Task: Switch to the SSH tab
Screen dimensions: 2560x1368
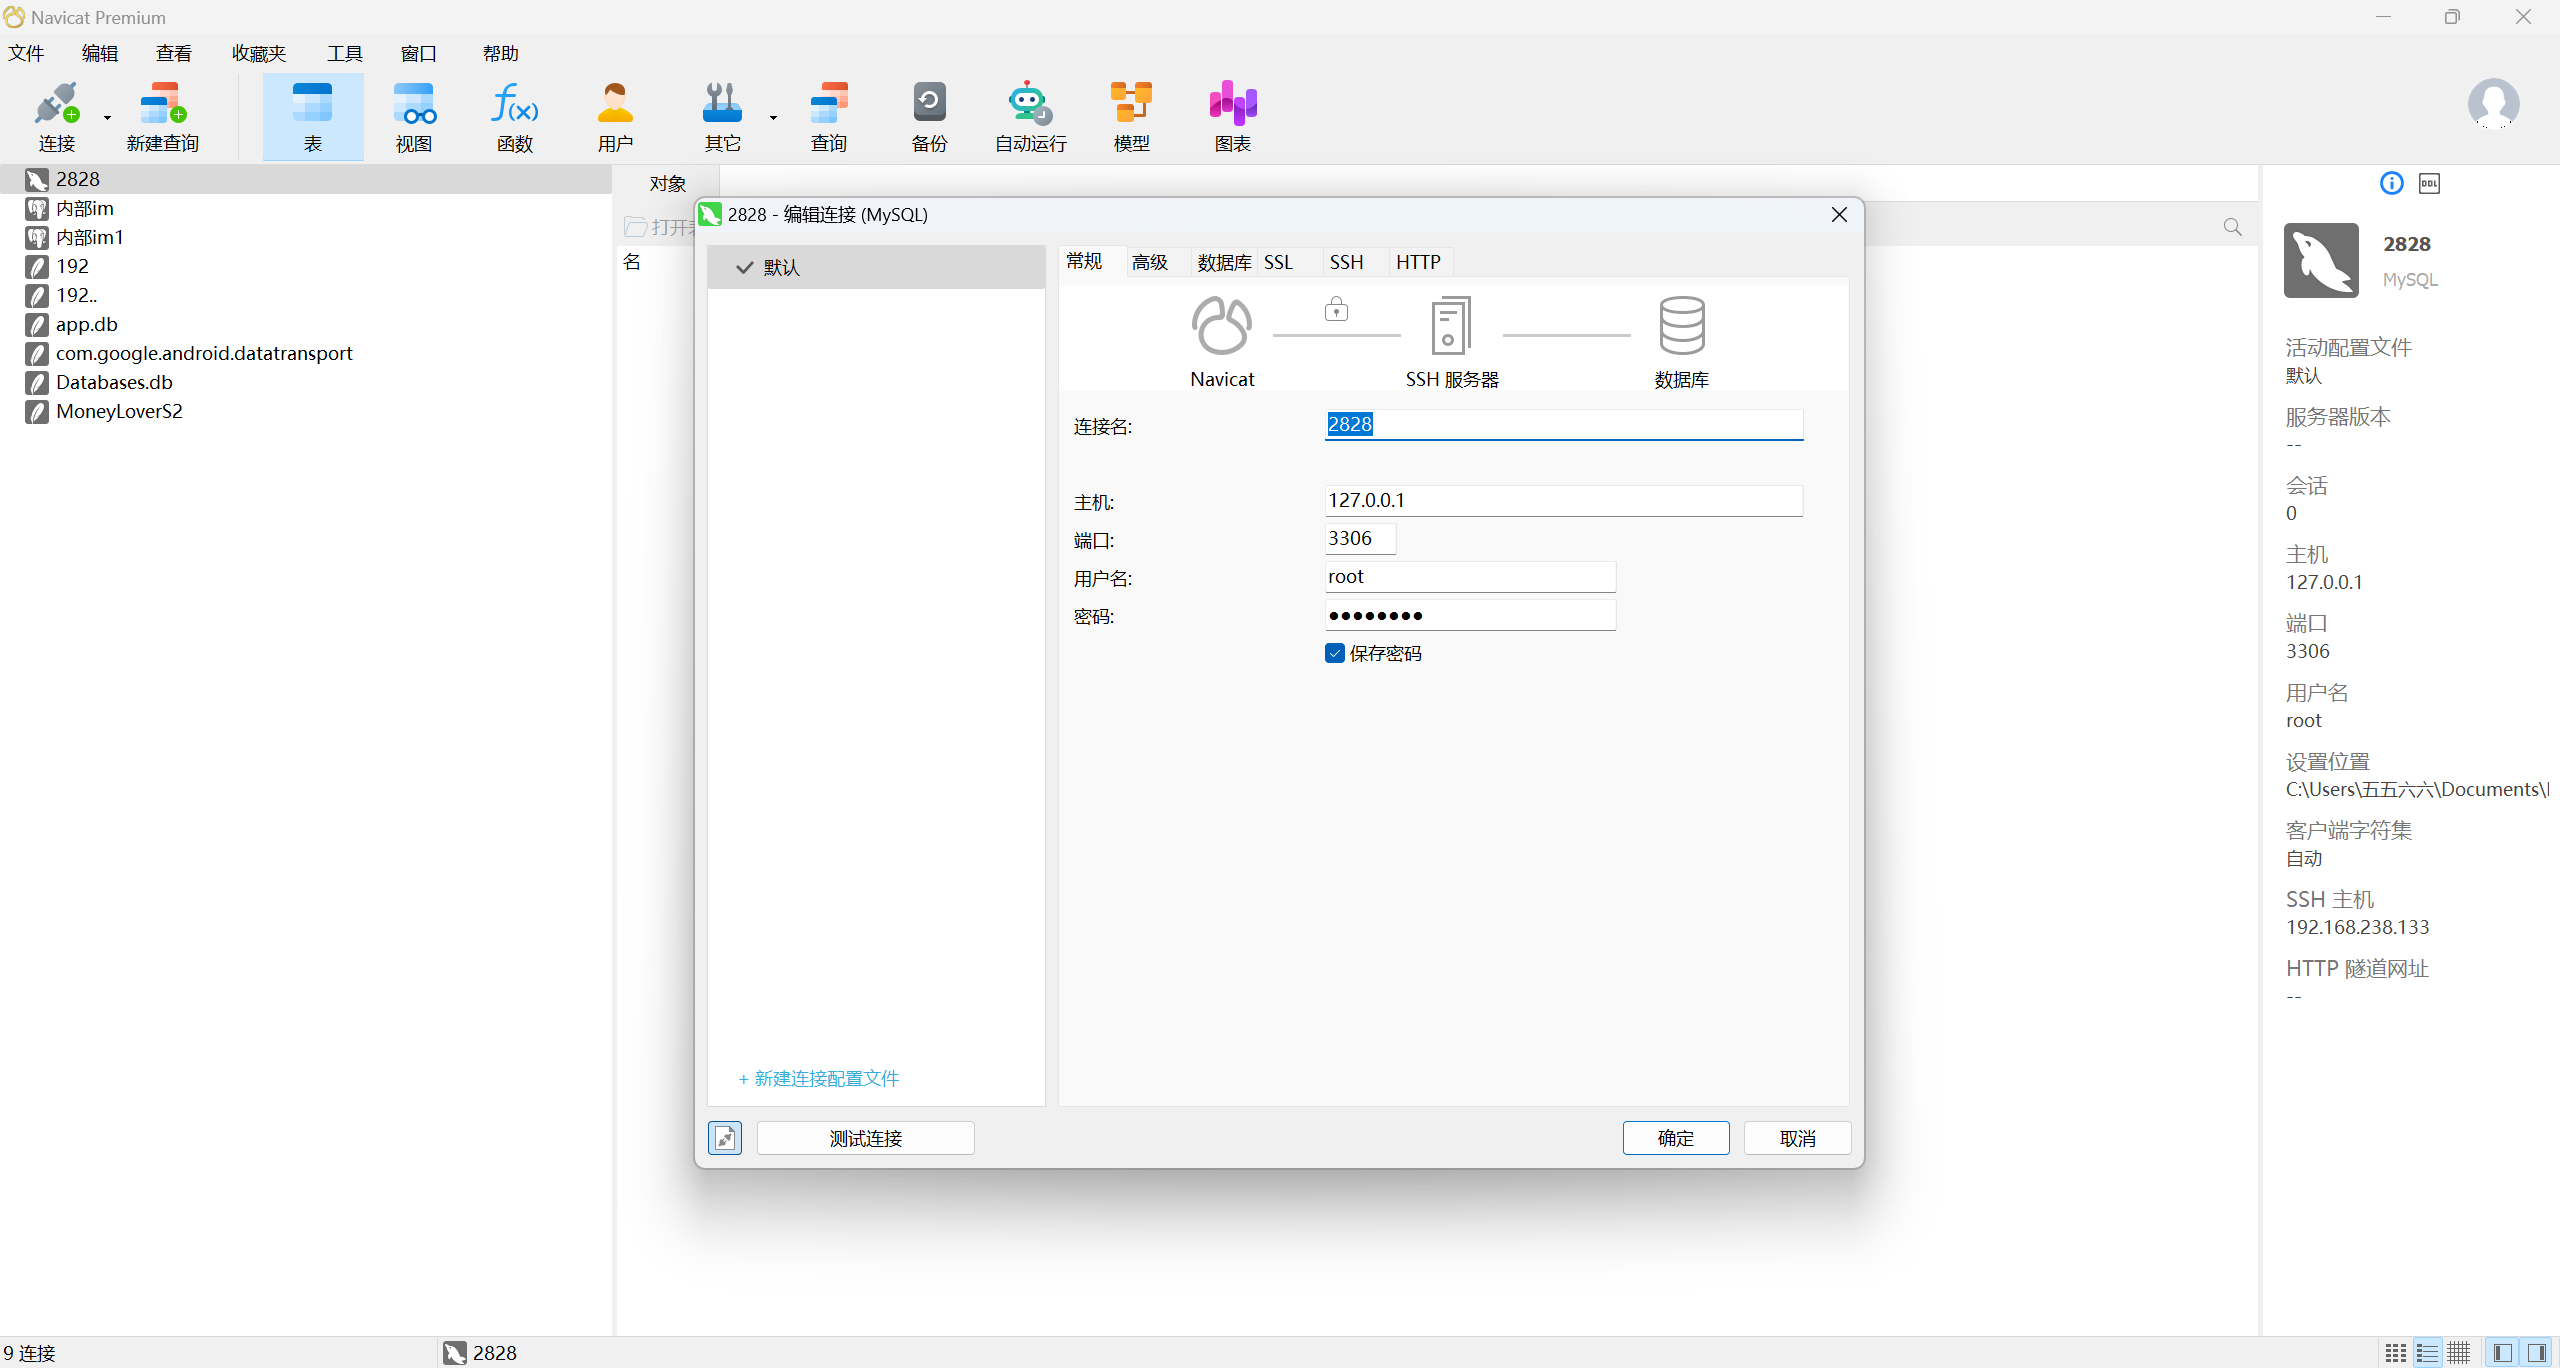Action: pyautogui.click(x=1346, y=262)
